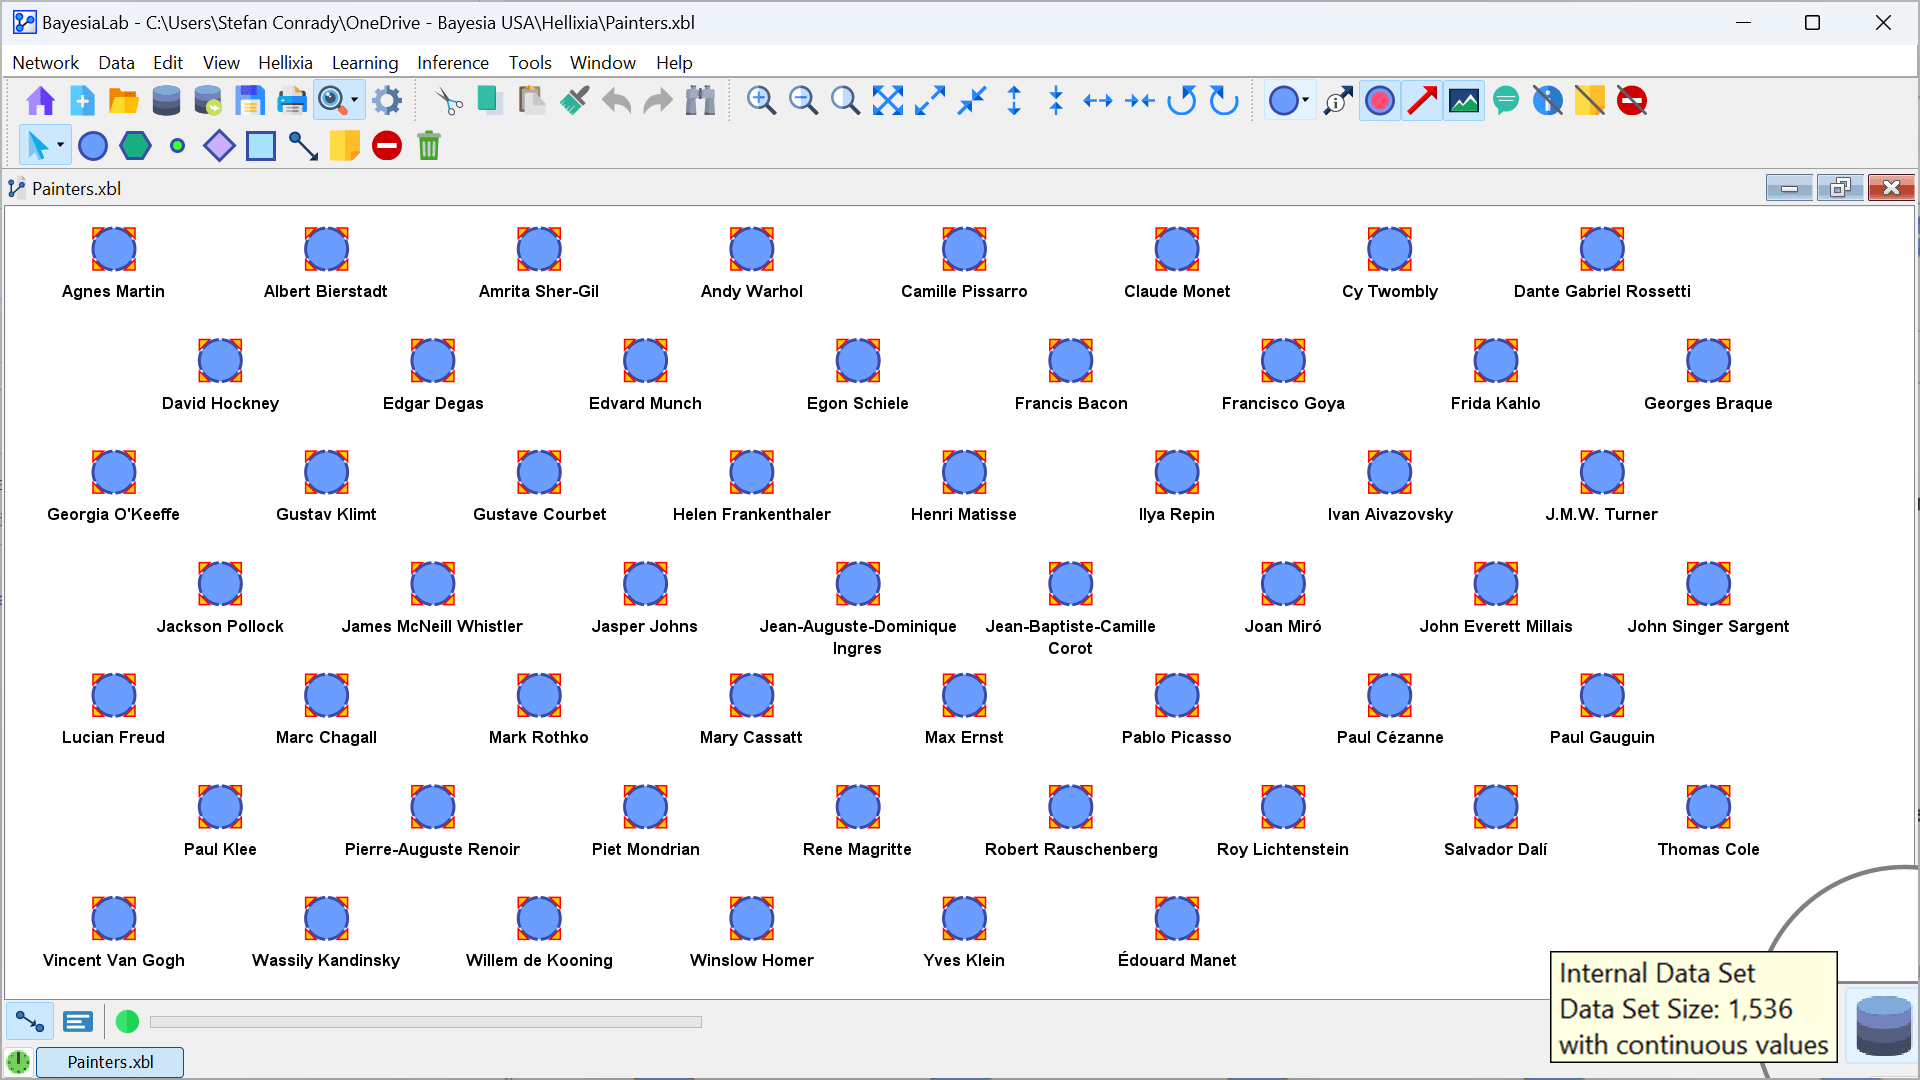Click the rotate counterclockwise icon

[x=1182, y=101]
